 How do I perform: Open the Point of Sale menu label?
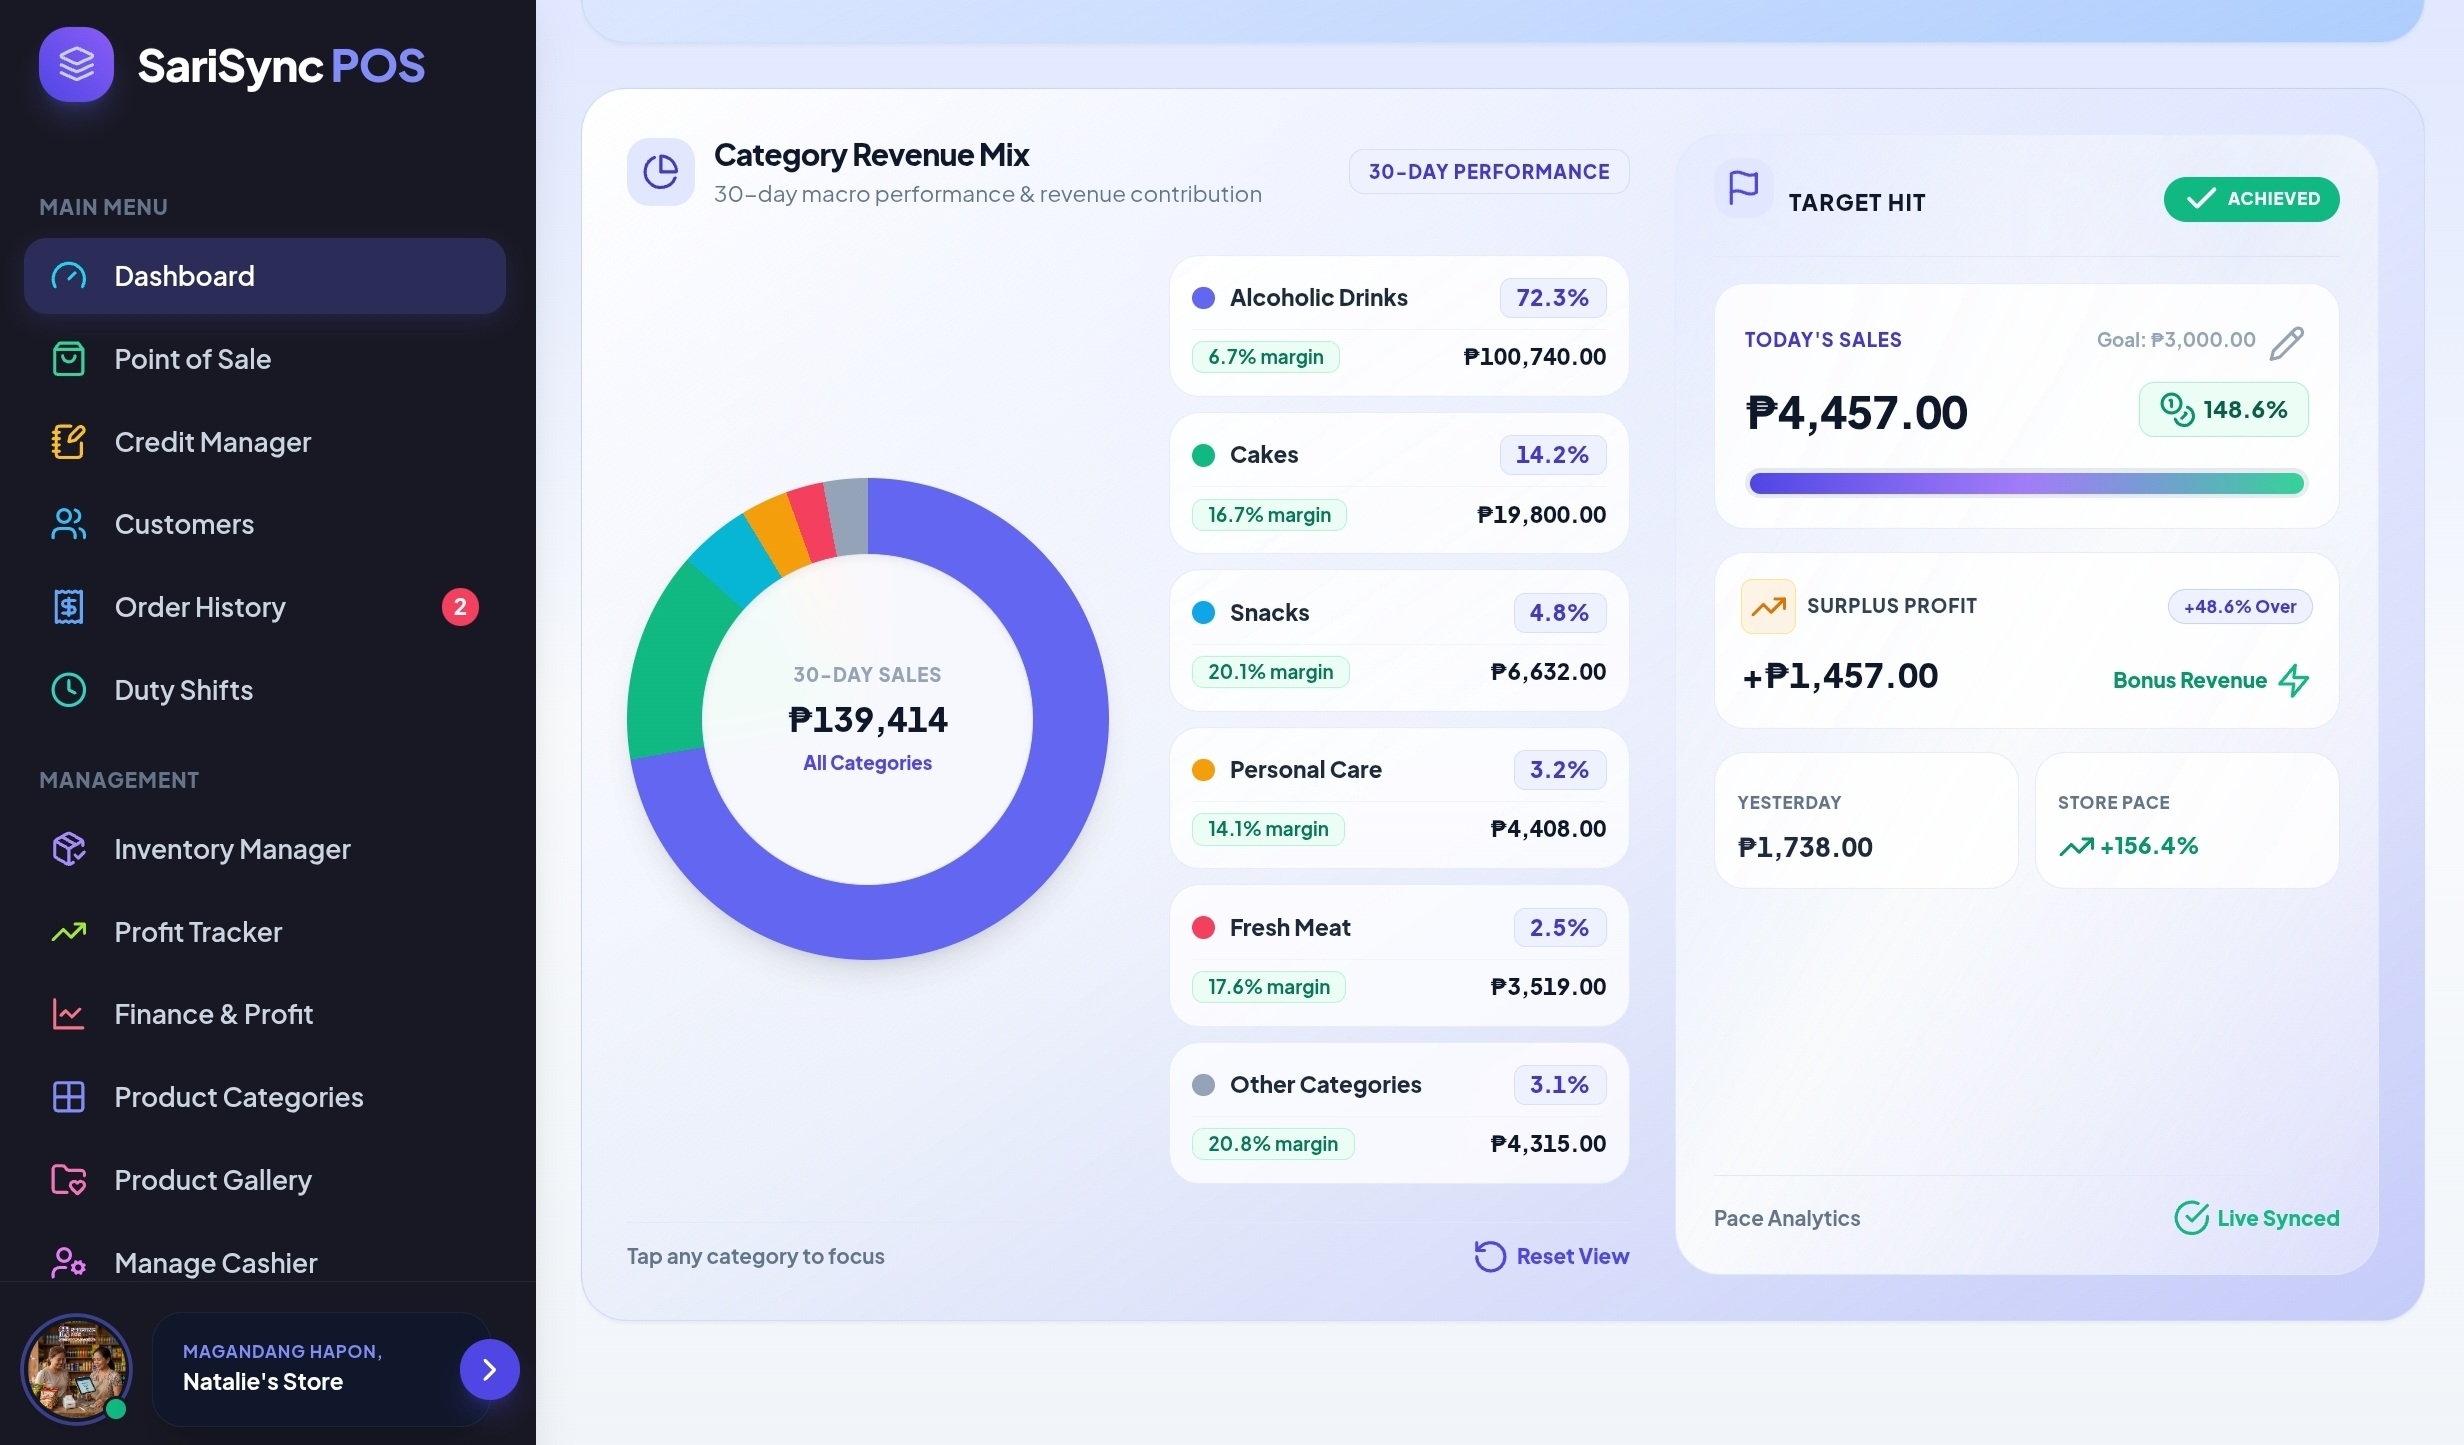tap(193, 359)
